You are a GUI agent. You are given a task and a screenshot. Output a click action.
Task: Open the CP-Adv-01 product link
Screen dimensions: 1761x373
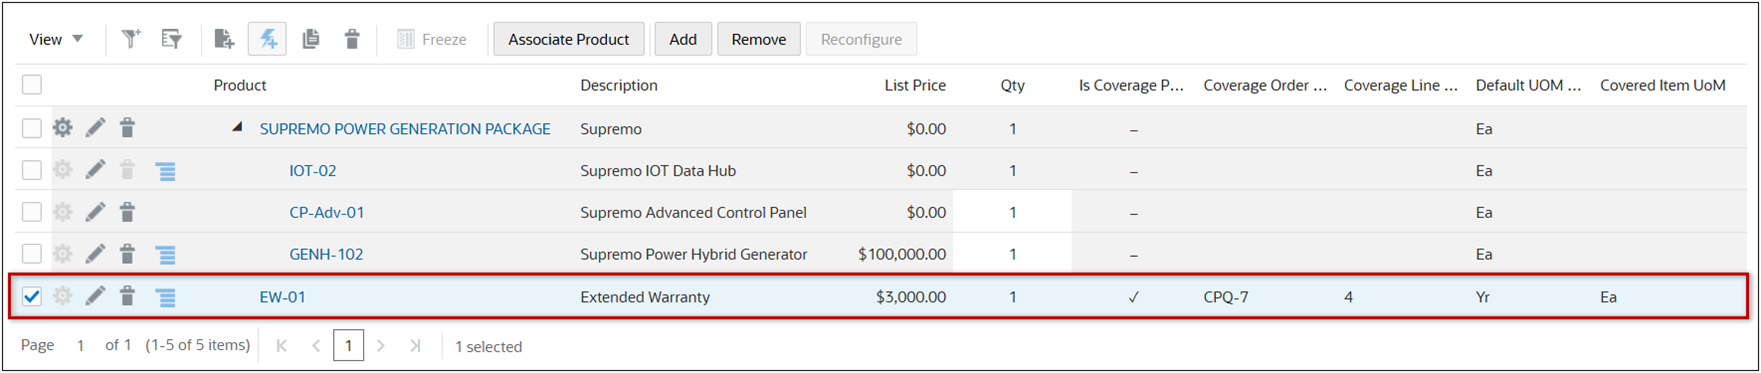(x=327, y=212)
